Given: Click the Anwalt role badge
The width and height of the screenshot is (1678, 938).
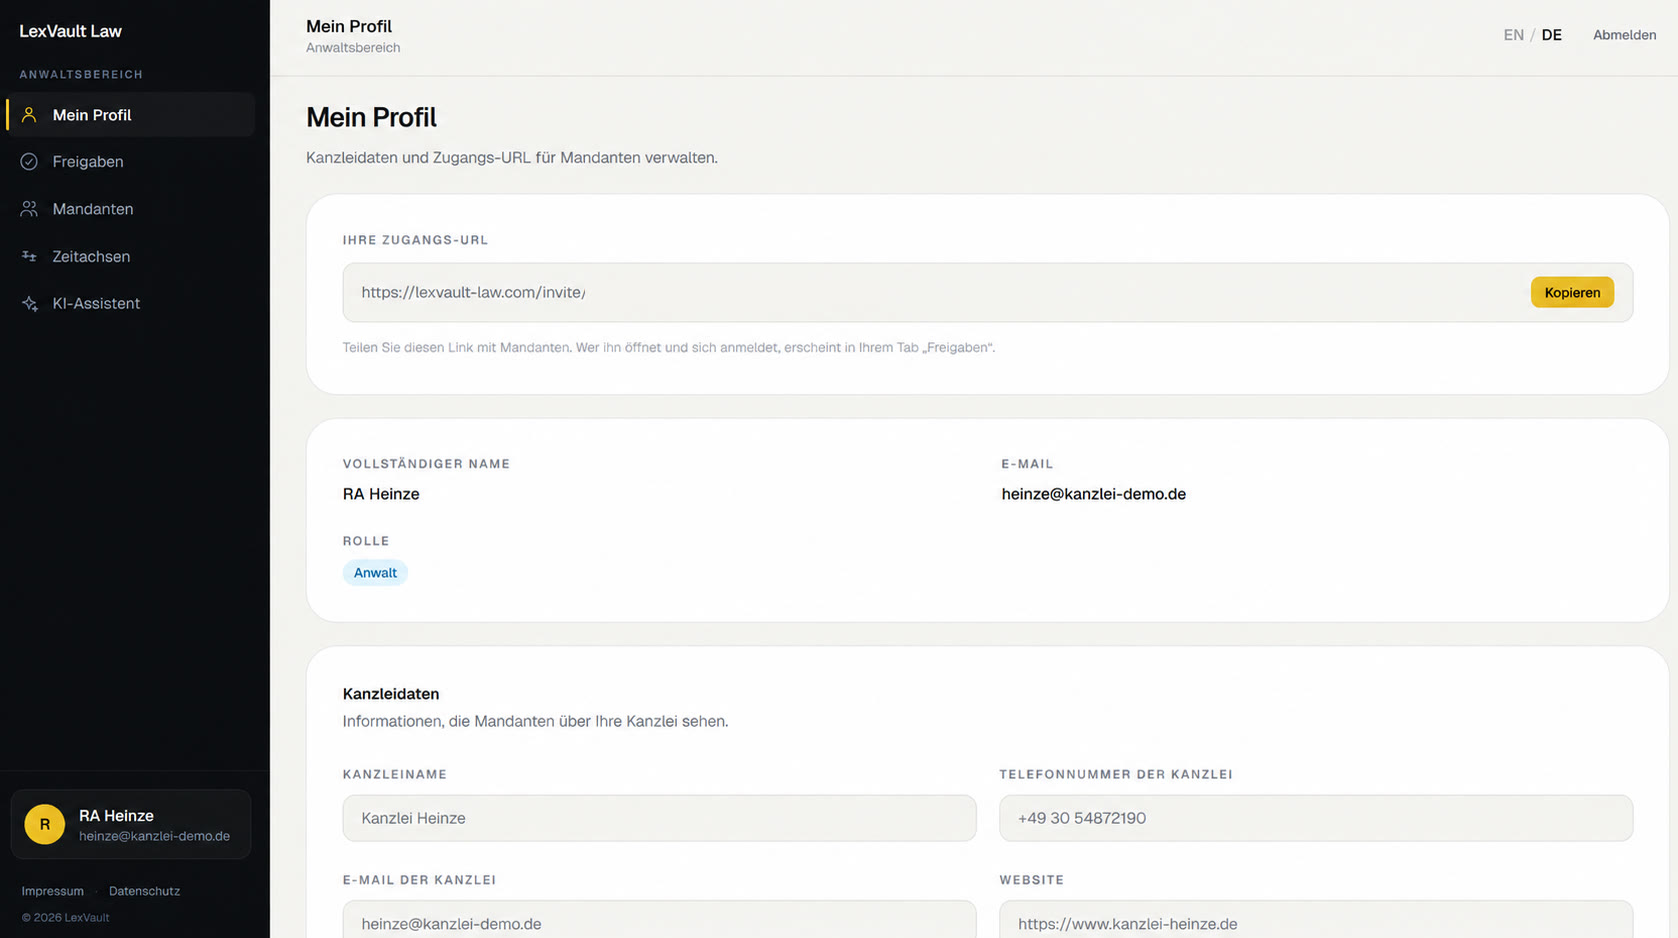Looking at the screenshot, I should coord(375,573).
